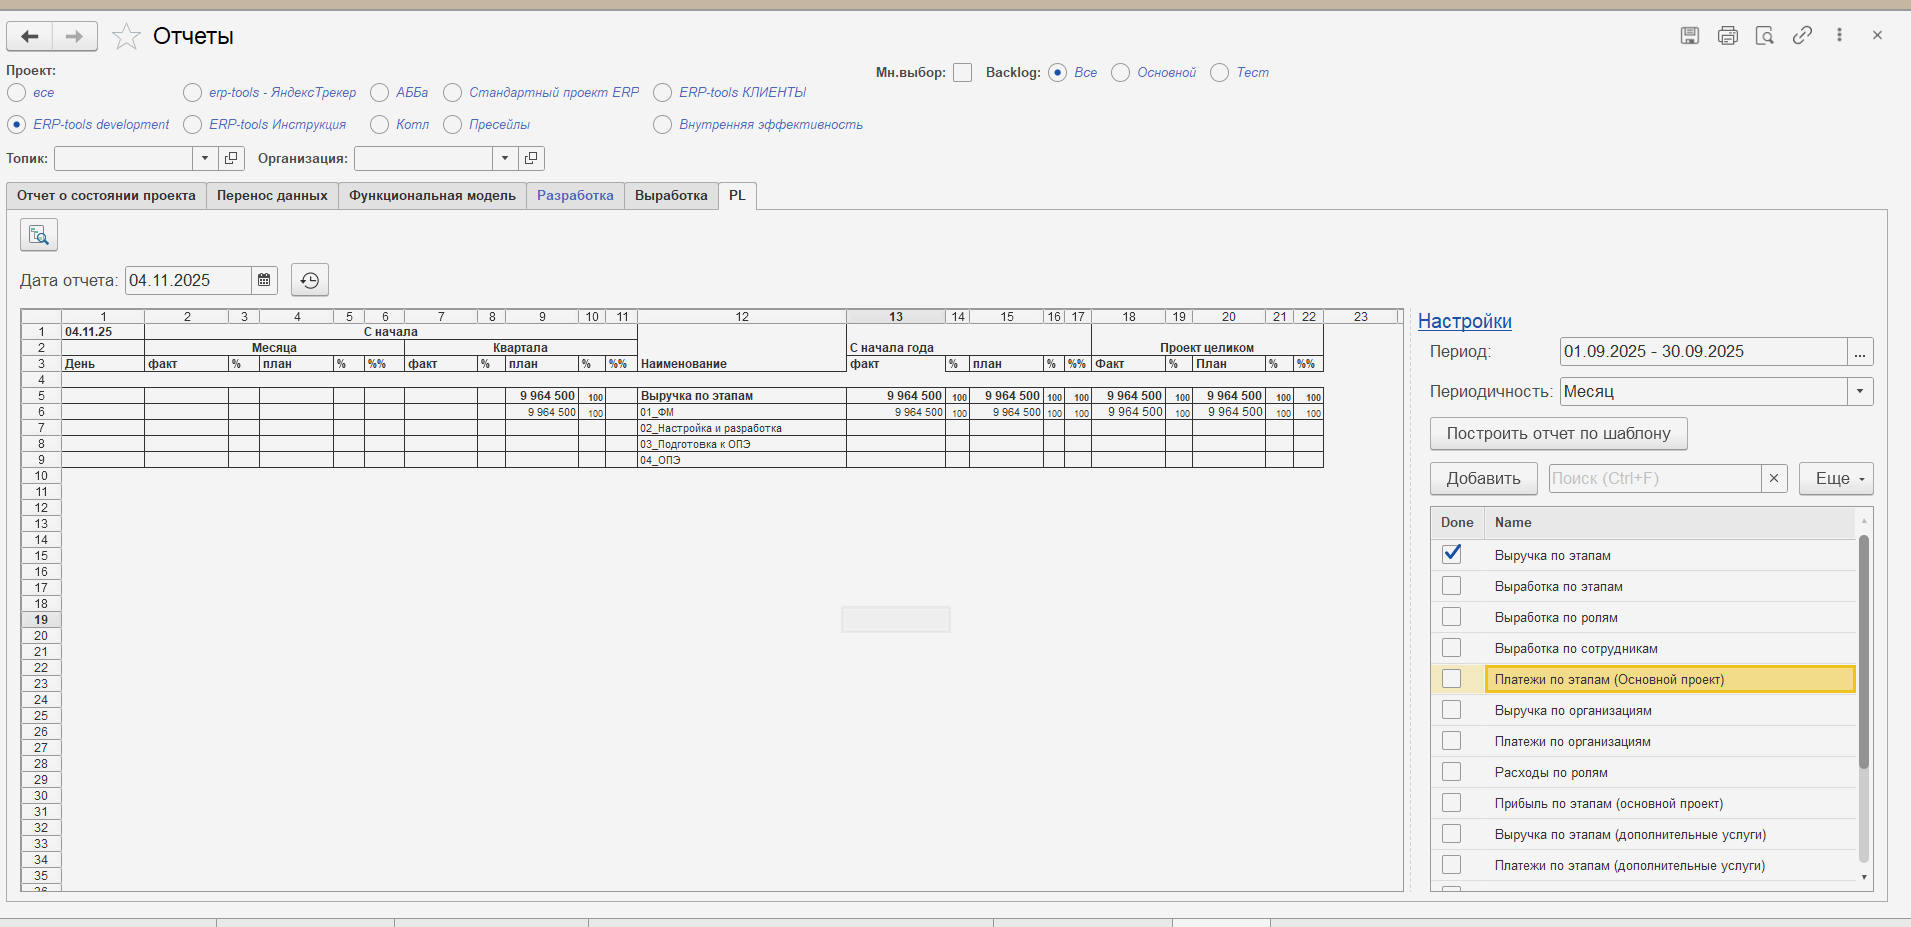Check the Выработка по ролям checkbox

pos(1452,617)
